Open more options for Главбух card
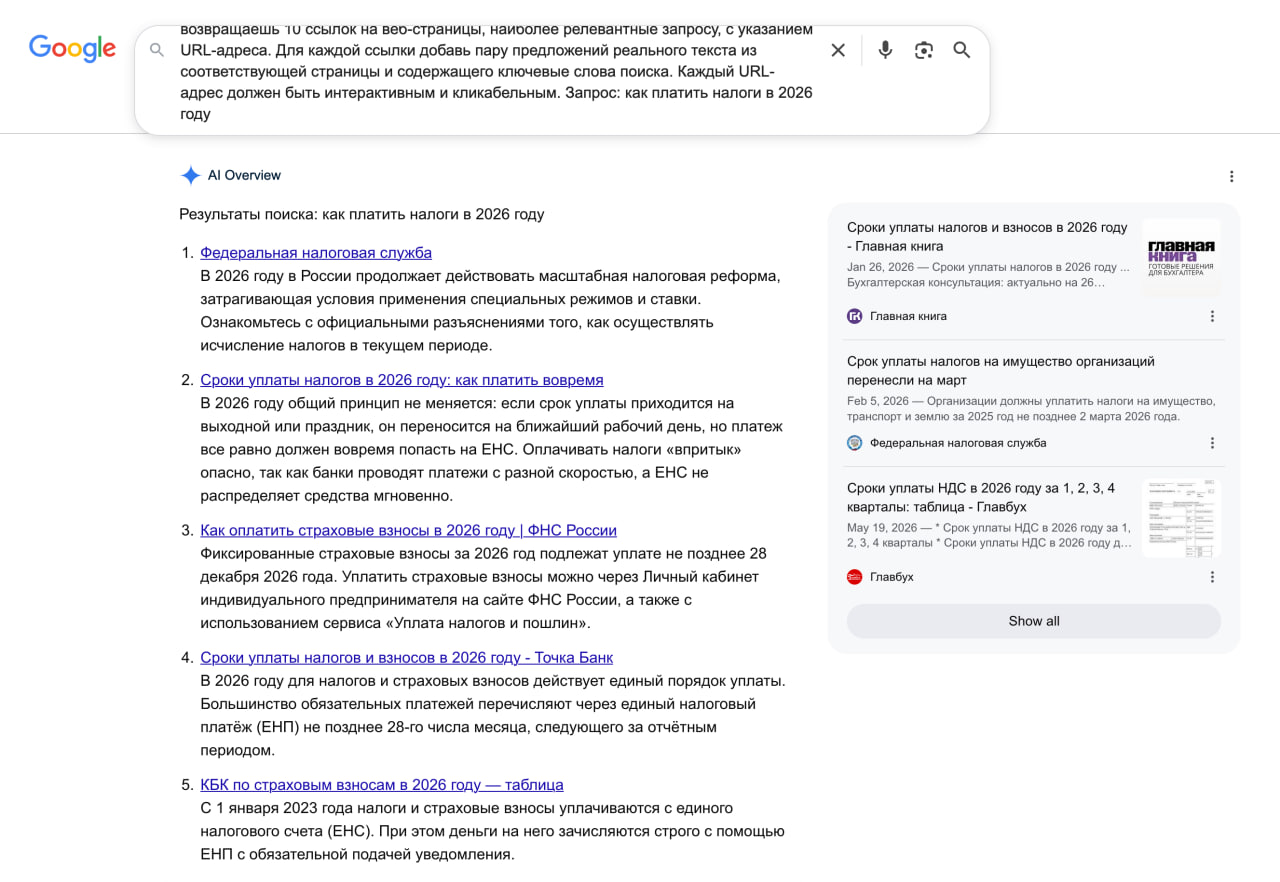This screenshot has height=882, width=1280. 1212,577
